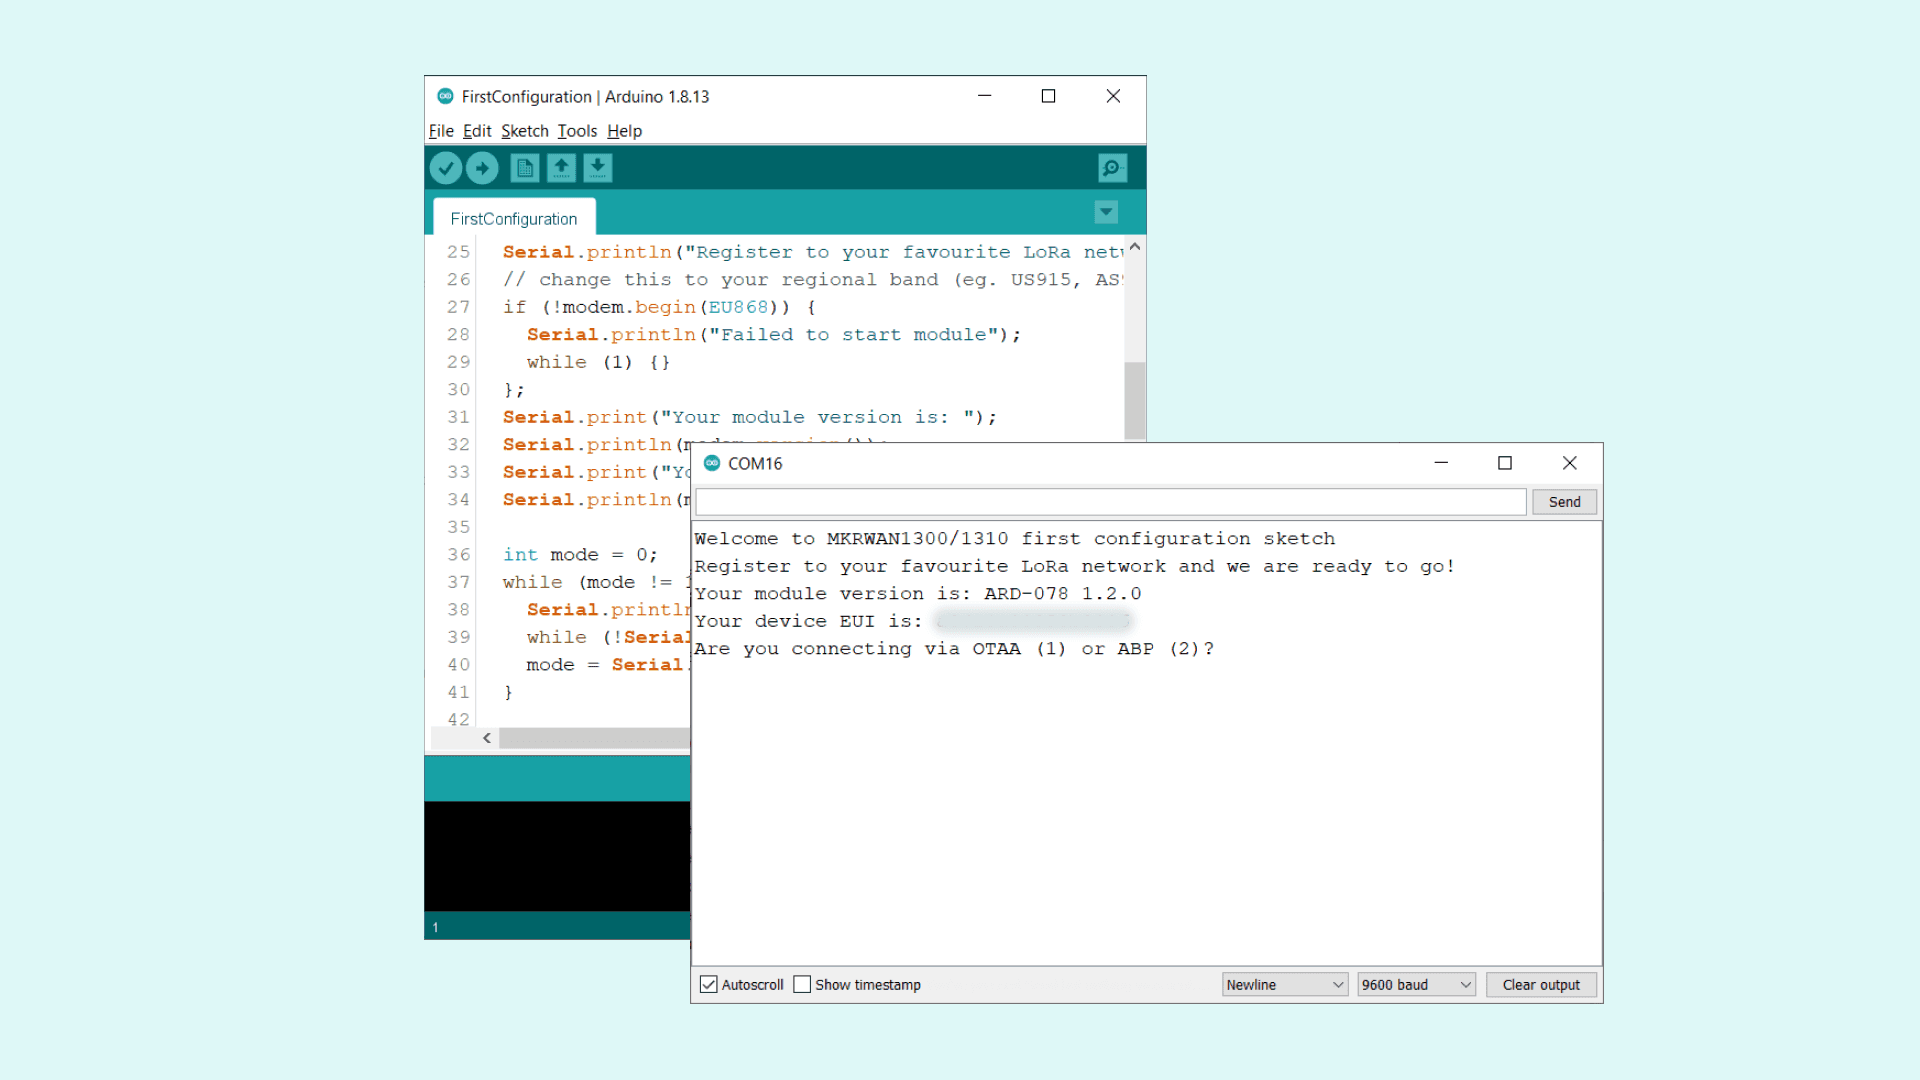1920x1080 pixels.
Task: Enable the Show timestamp checkbox
Action: click(x=802, y=985)
